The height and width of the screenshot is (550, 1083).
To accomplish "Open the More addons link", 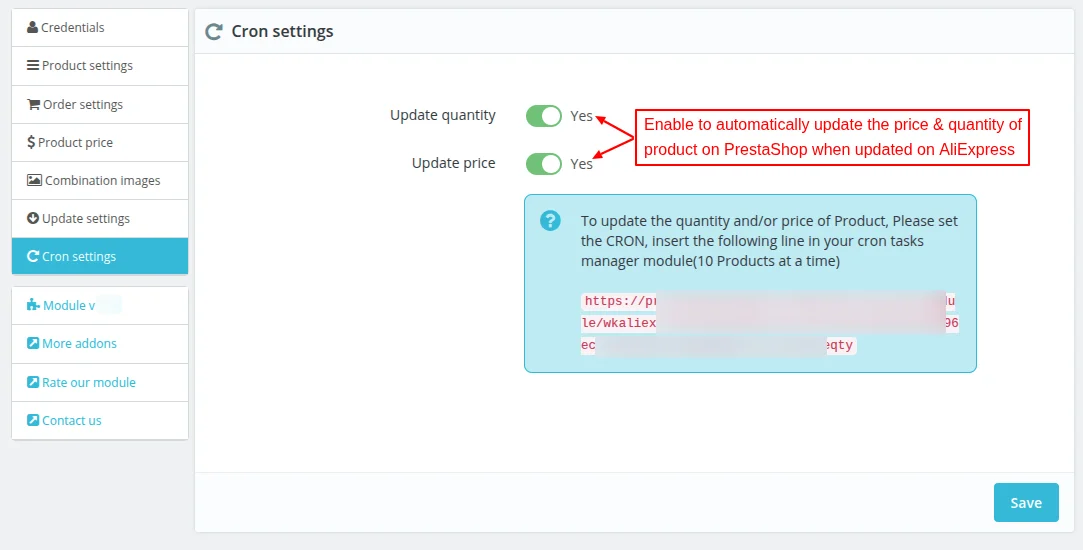I will coord(79,344).
